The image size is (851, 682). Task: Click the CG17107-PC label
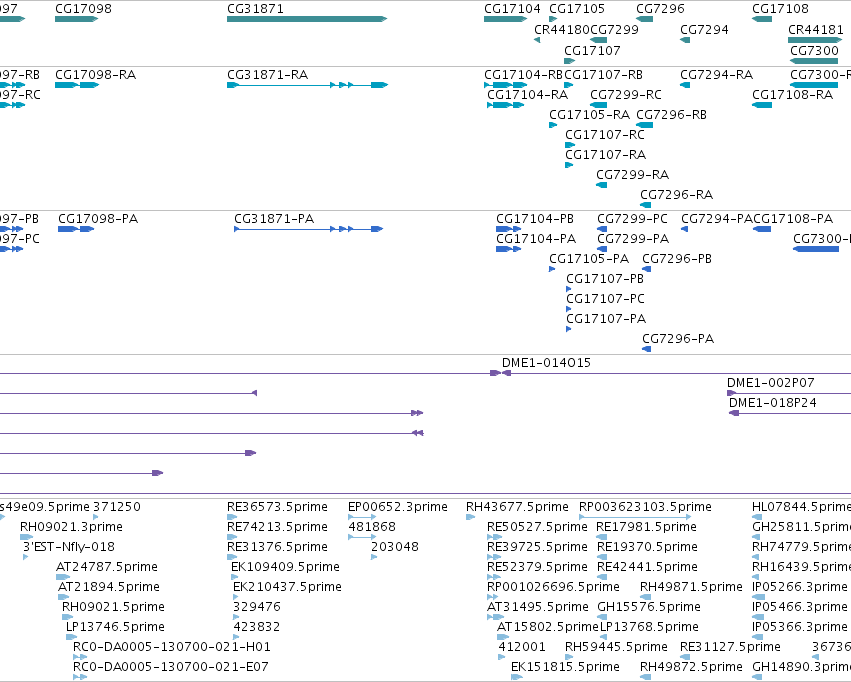606,299
